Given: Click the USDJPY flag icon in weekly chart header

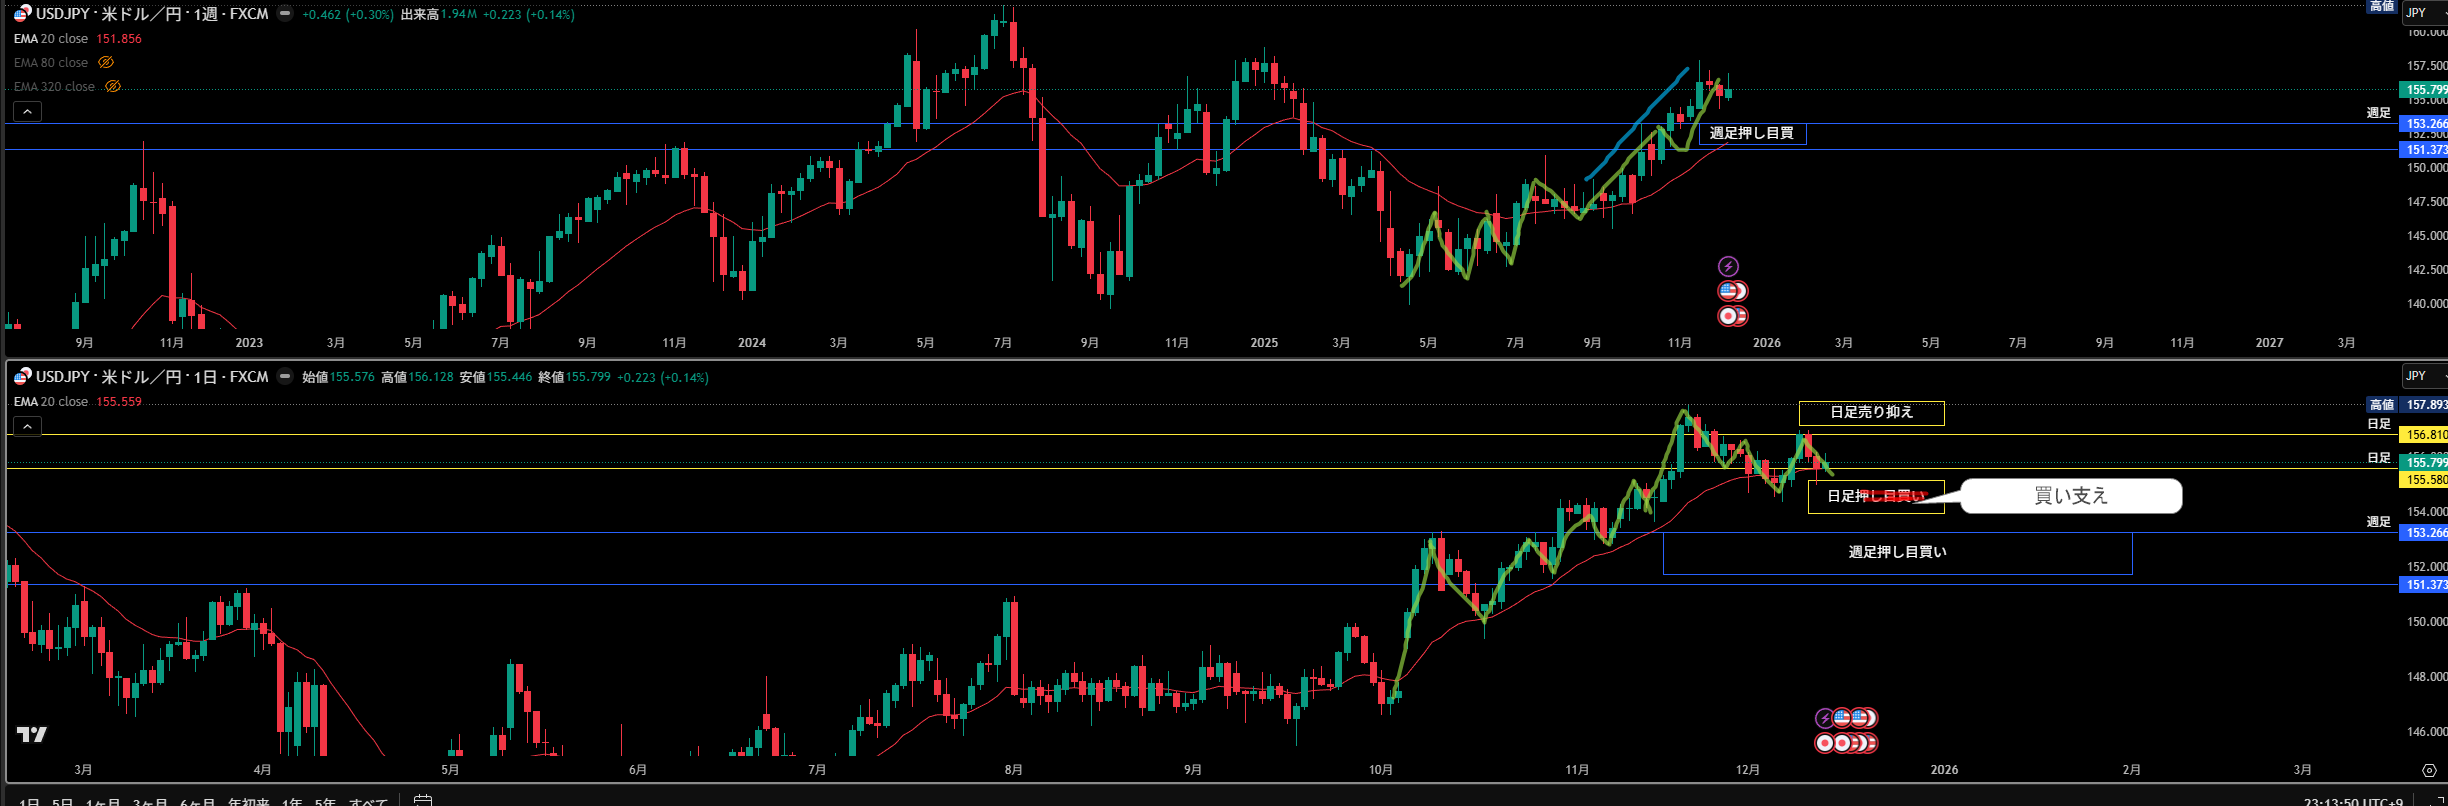Looking at the screenshot, I should (22, 14).
